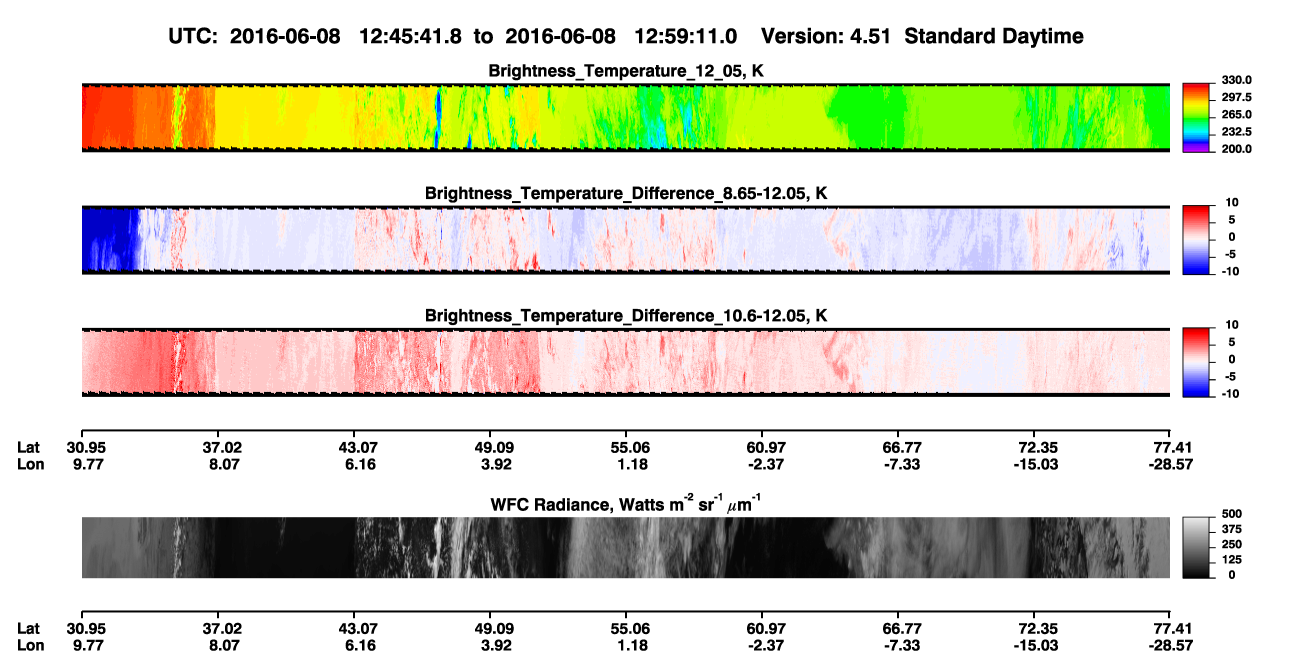Click the 265.0 colorbar label
The height and width of the screenshot is (667, 1300).
click(x=1238, y=115)
